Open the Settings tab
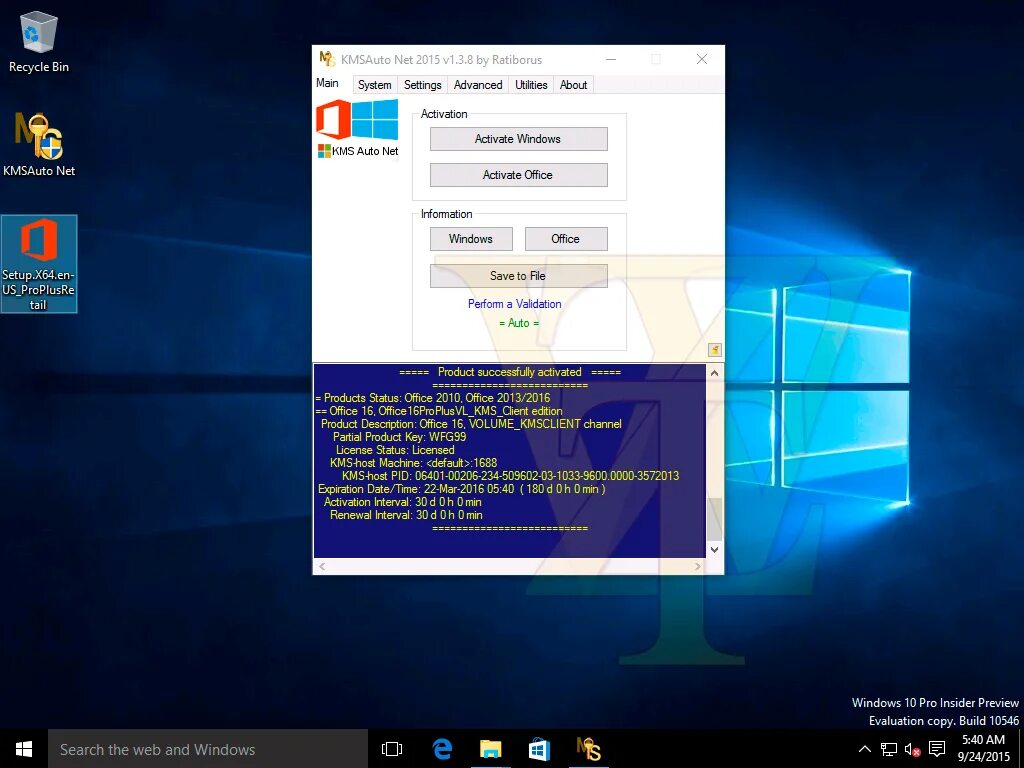 (423, 85)
